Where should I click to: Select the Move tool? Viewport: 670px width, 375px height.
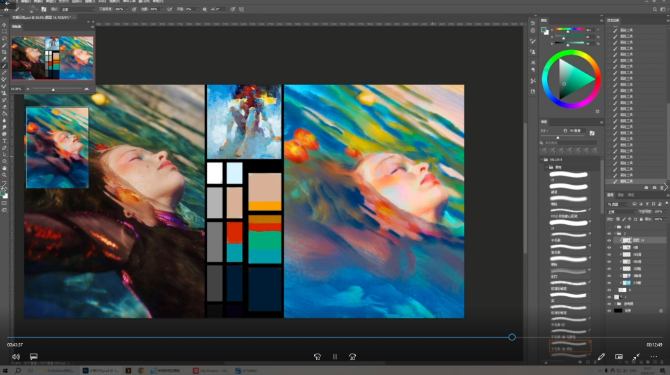[4, 25]
